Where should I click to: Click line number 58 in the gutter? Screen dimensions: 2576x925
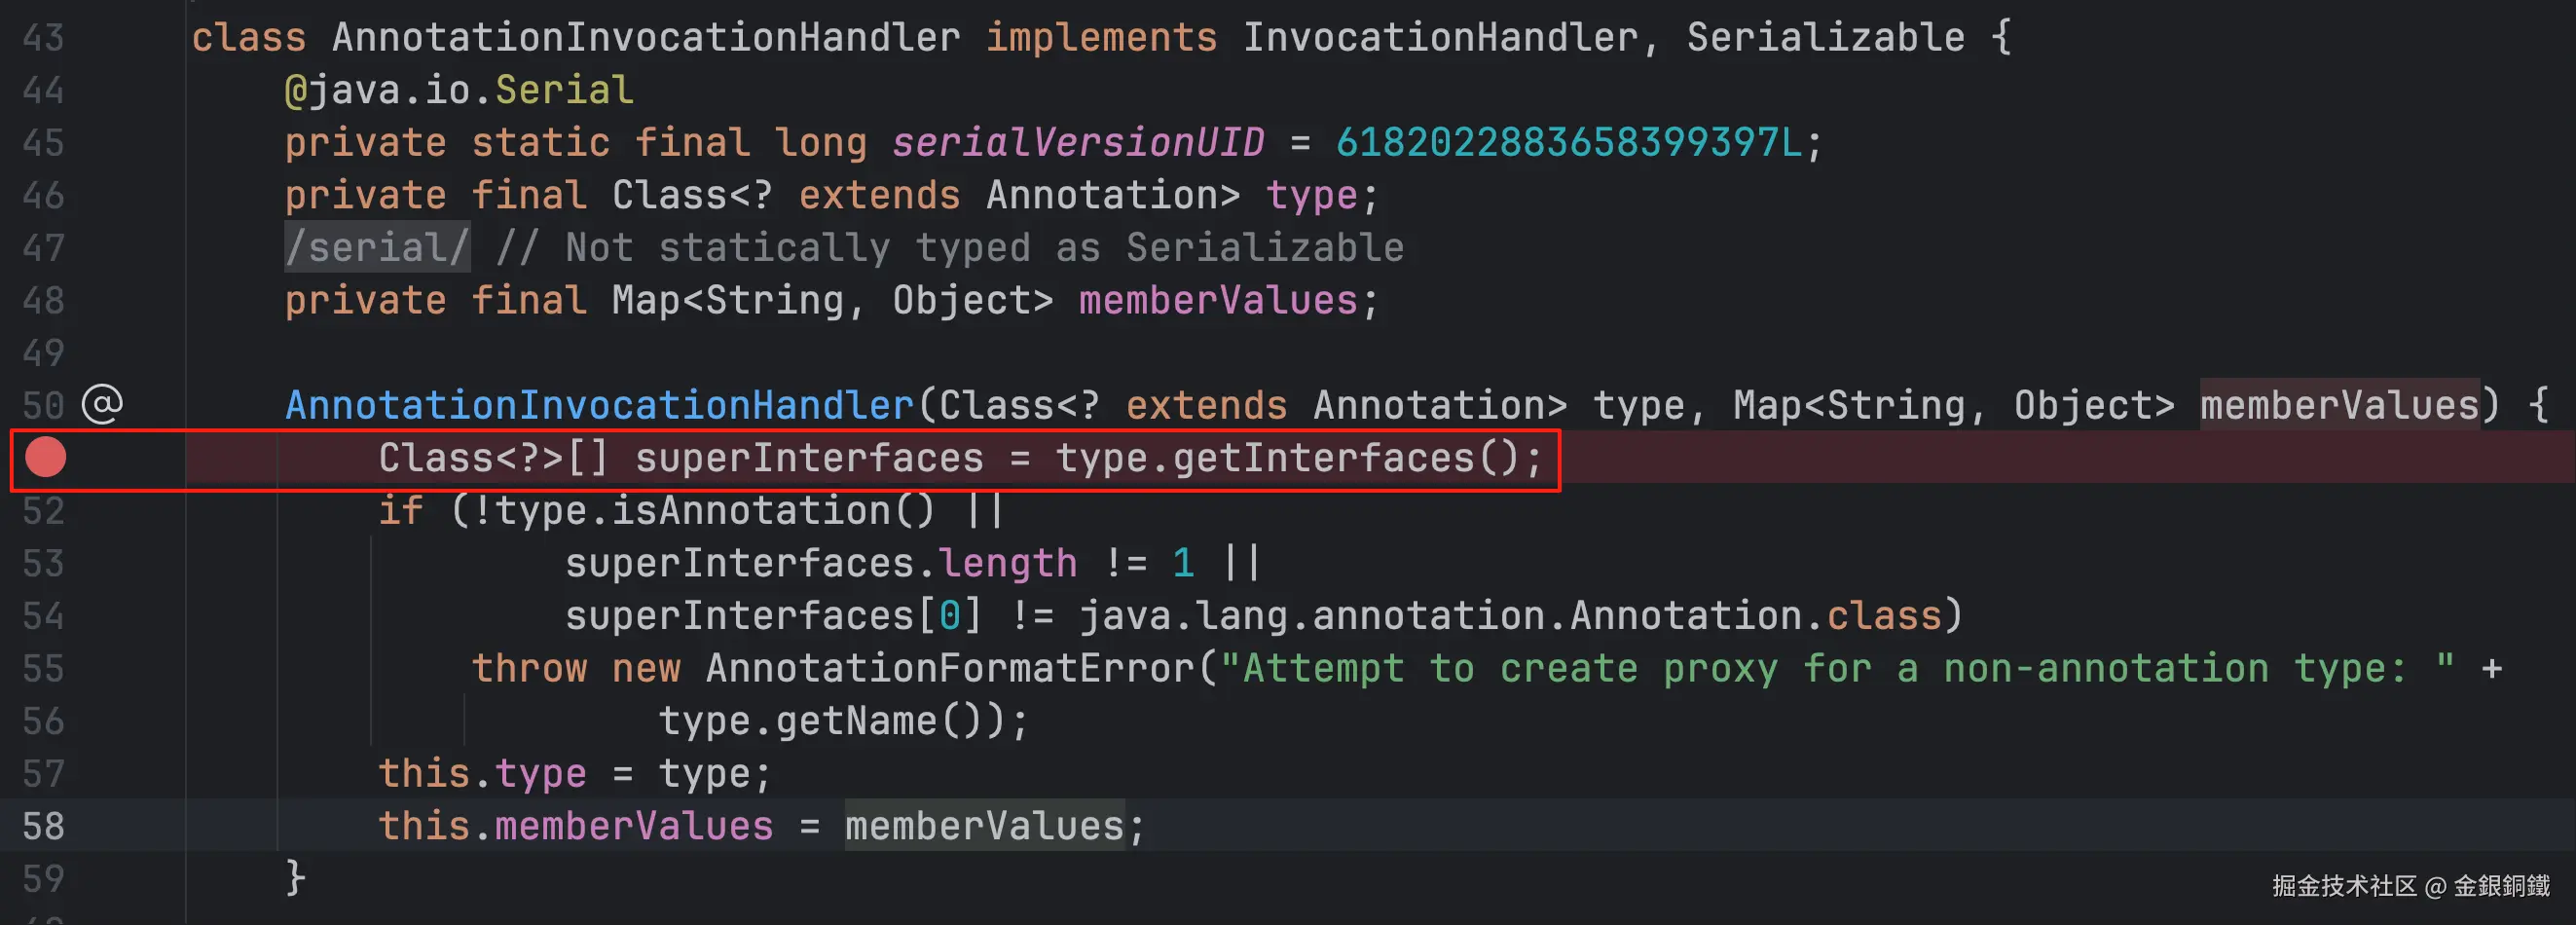point(43,826)
